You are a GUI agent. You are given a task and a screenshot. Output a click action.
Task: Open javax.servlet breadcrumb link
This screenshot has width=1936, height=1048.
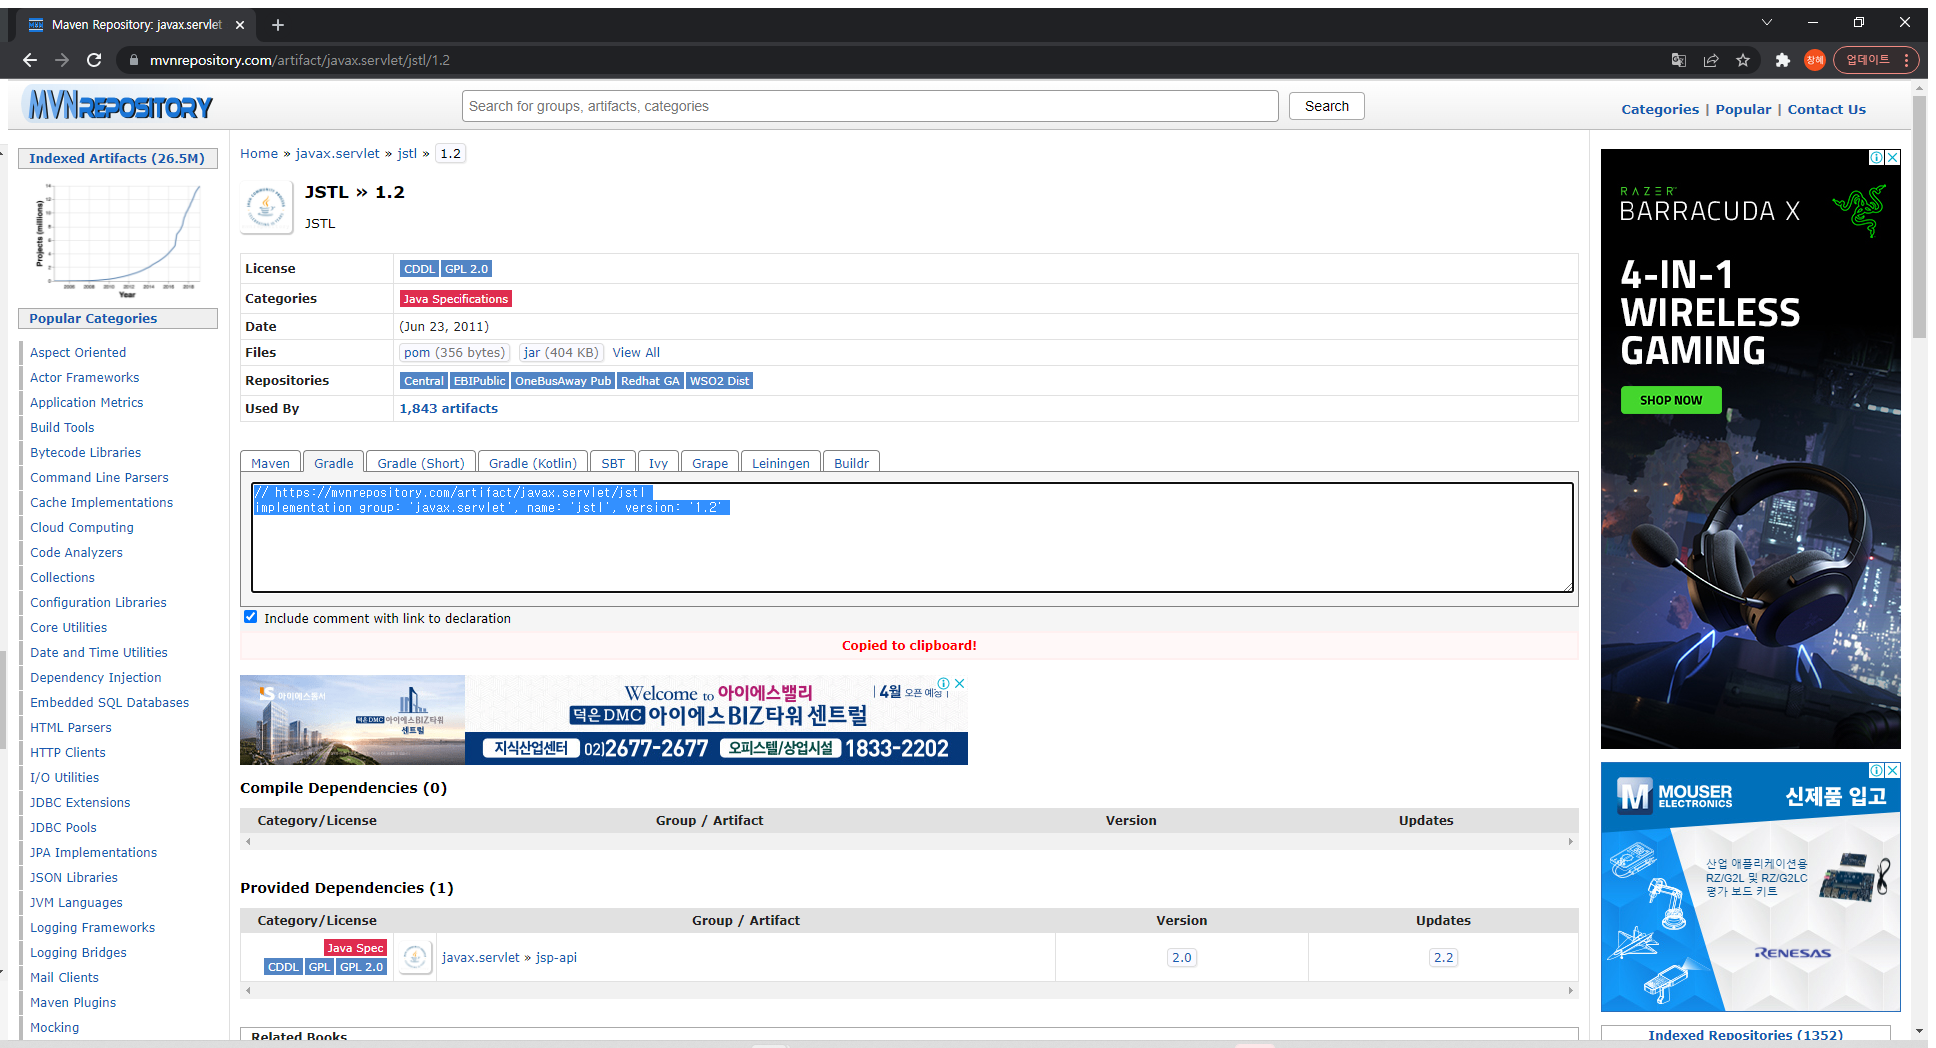point(337,153)
